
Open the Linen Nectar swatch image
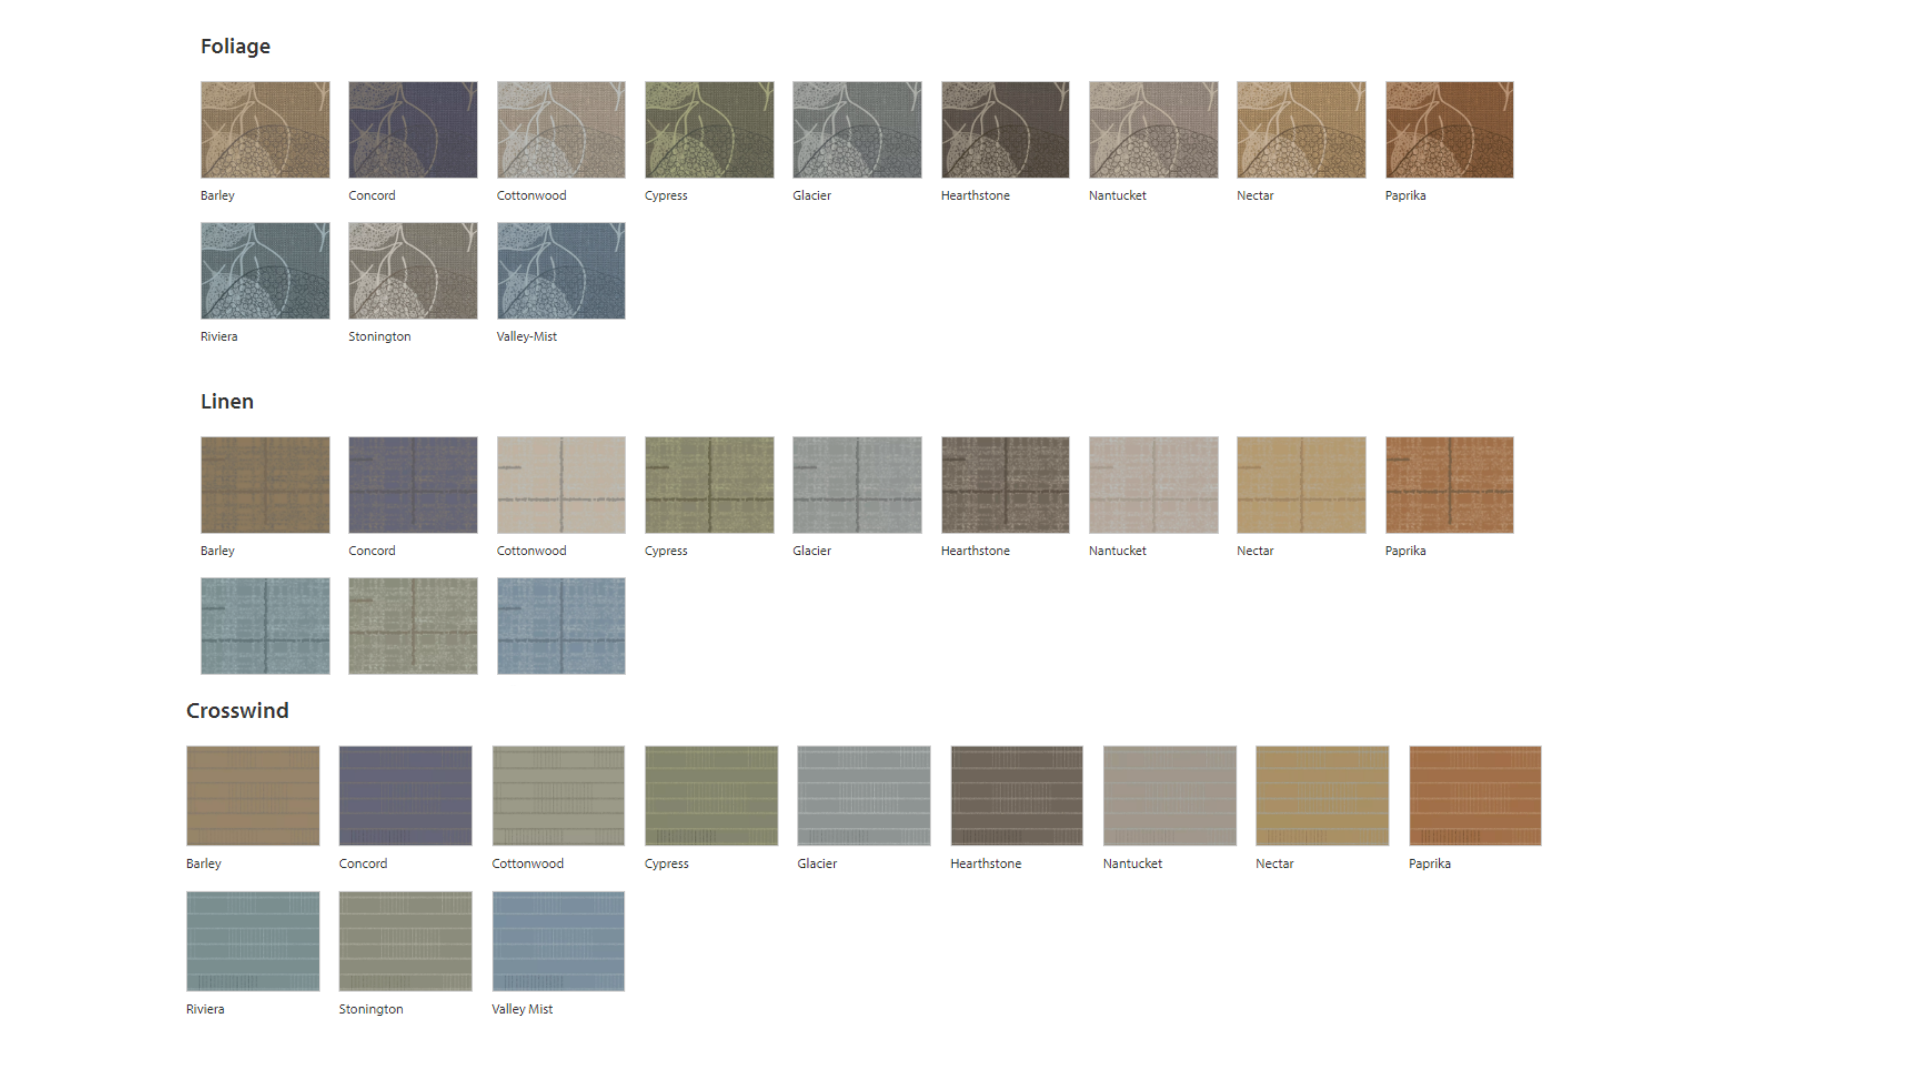click(1301, 485)
